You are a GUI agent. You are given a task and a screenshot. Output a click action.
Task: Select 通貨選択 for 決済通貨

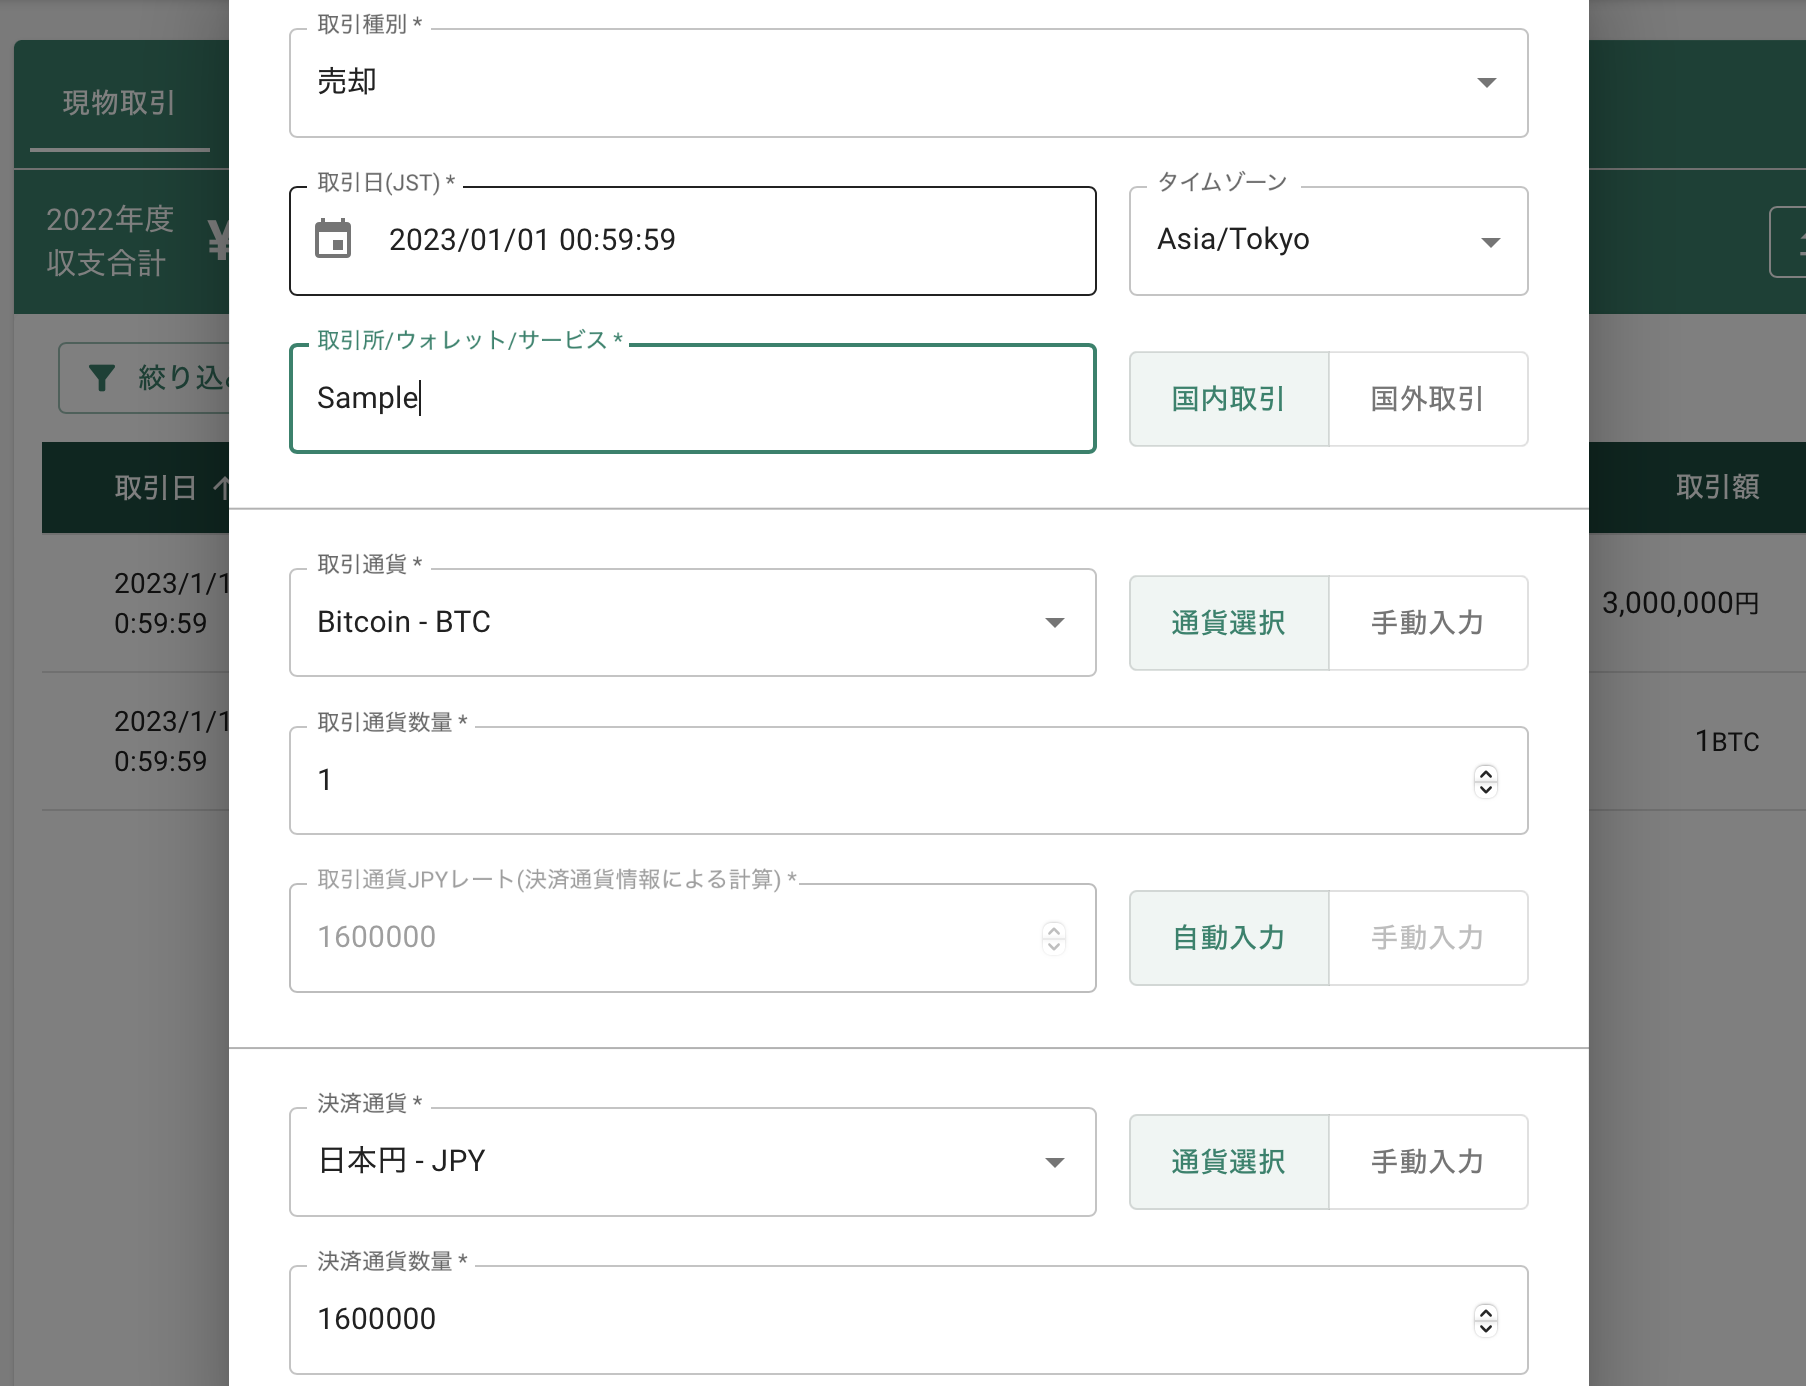(x=1229, y=1162)
